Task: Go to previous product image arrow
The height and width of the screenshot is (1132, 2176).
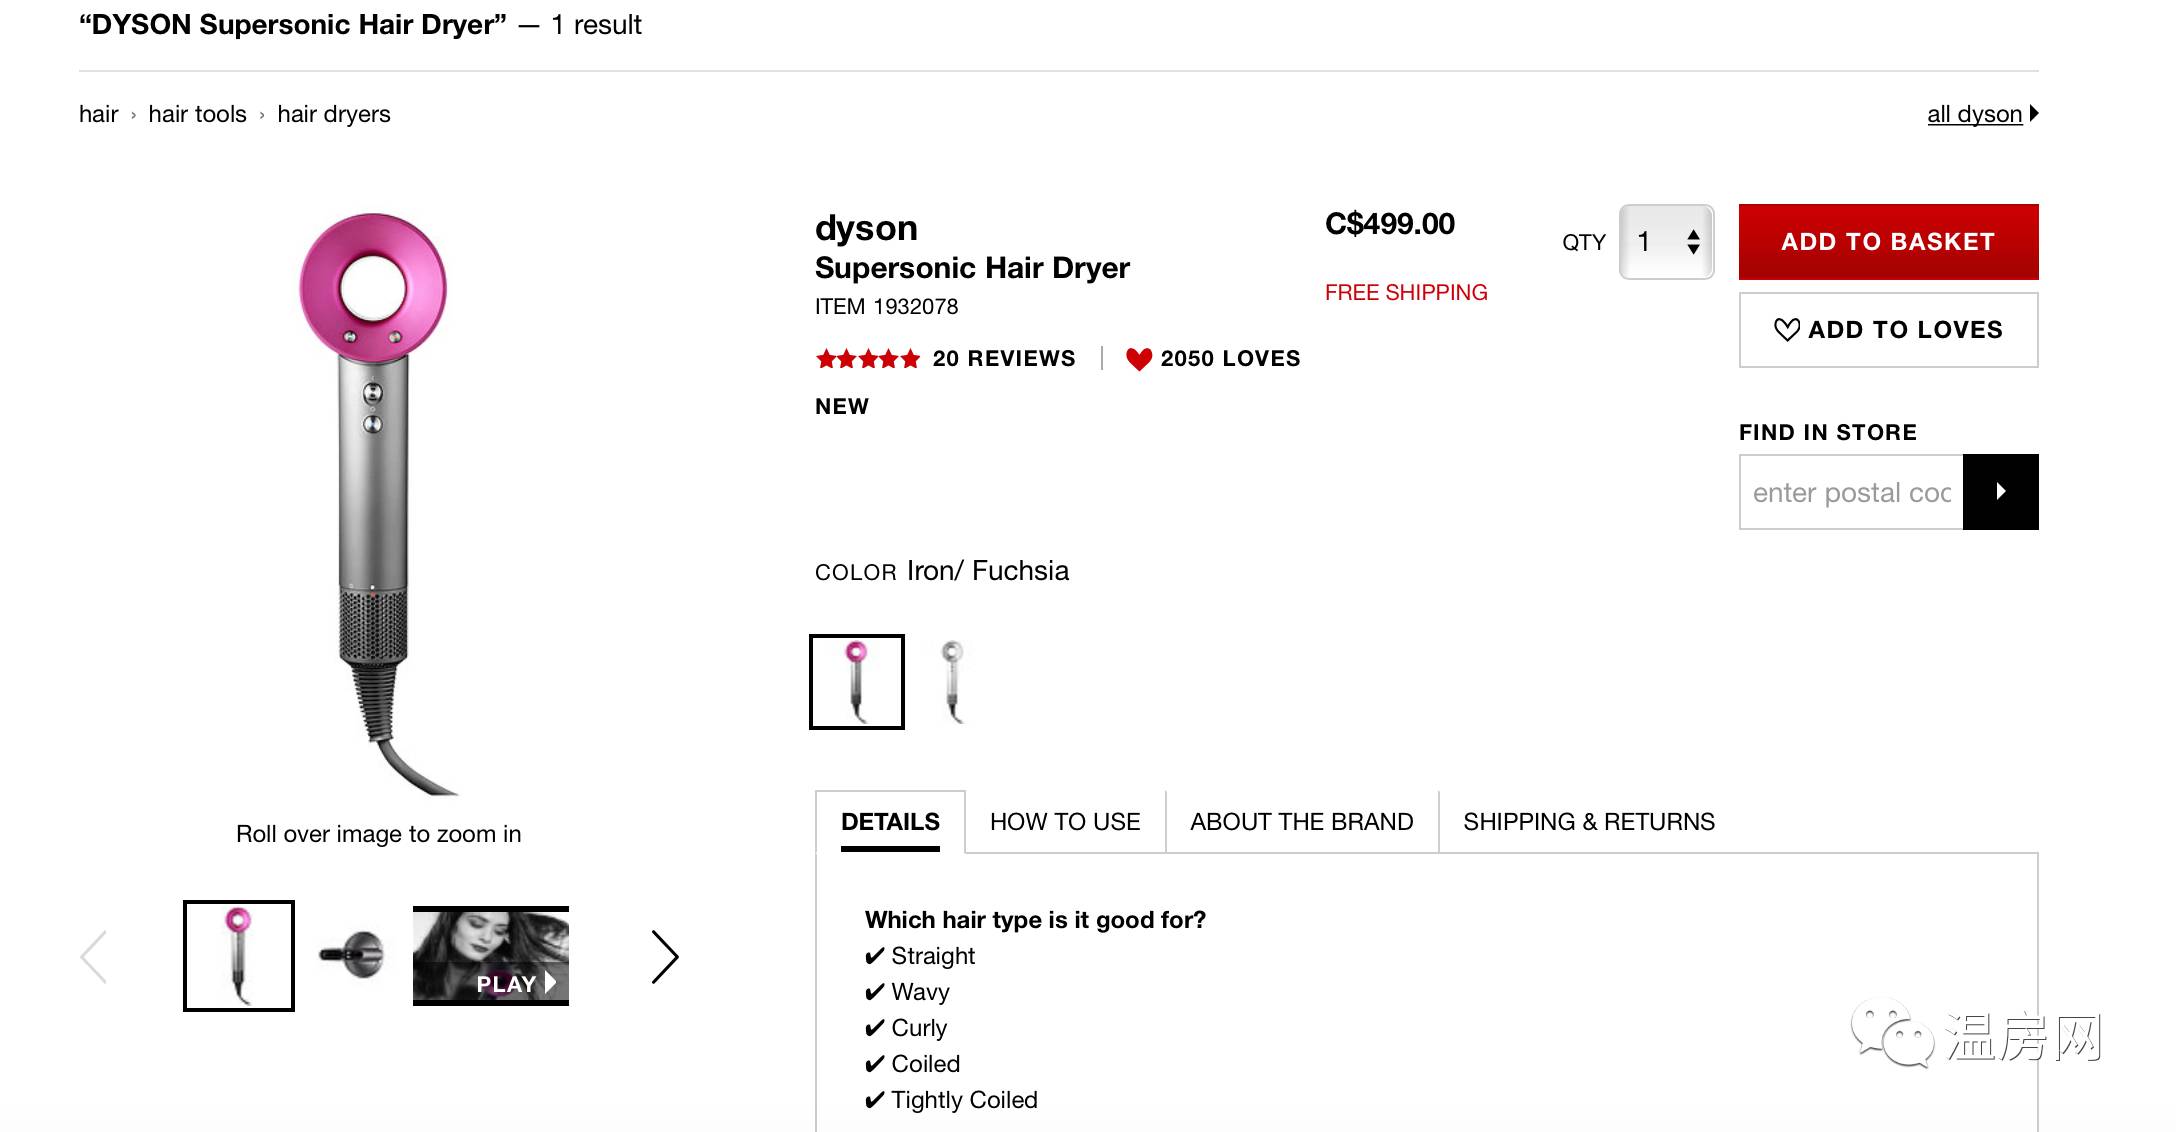Action: click(94, 957)
